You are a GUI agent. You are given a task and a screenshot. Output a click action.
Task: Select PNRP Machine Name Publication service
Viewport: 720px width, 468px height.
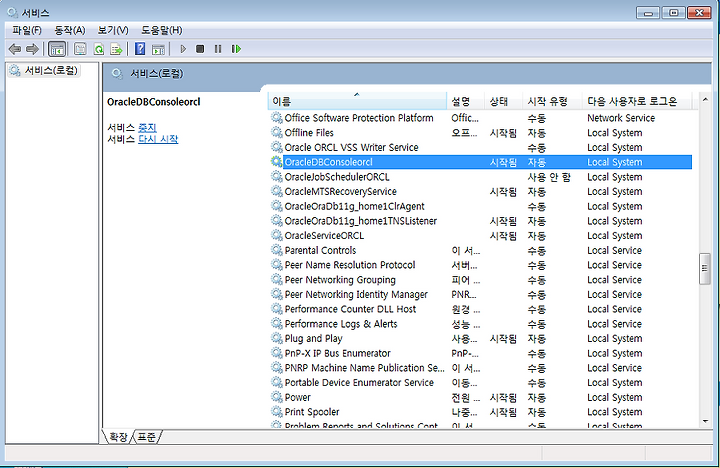[x=480, y=367]
